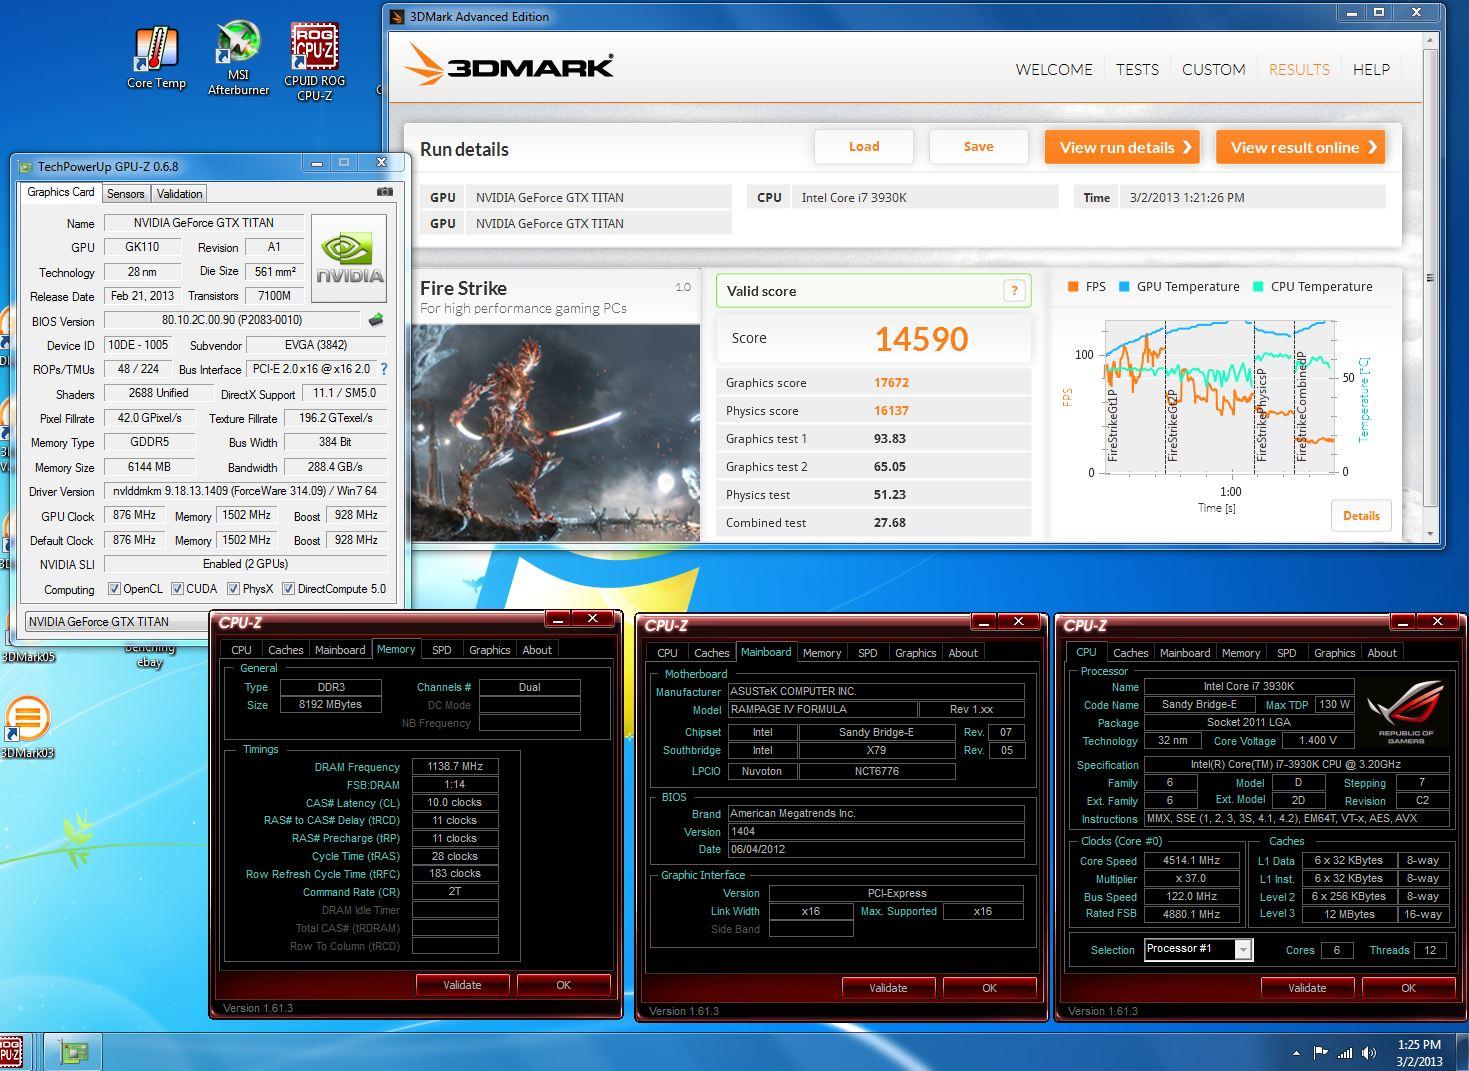Open the TESTS tab in 3DMark
Image resolution: width=1469 pixels, height=1071 pixels.
1137,69
